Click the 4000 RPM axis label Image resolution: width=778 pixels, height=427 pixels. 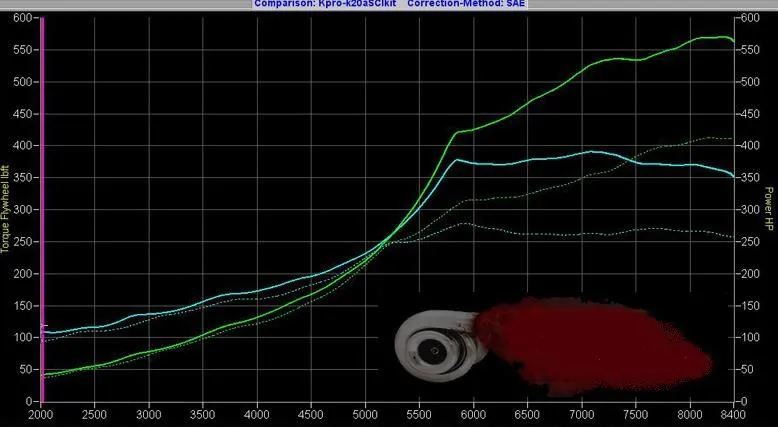coord(257,415)
